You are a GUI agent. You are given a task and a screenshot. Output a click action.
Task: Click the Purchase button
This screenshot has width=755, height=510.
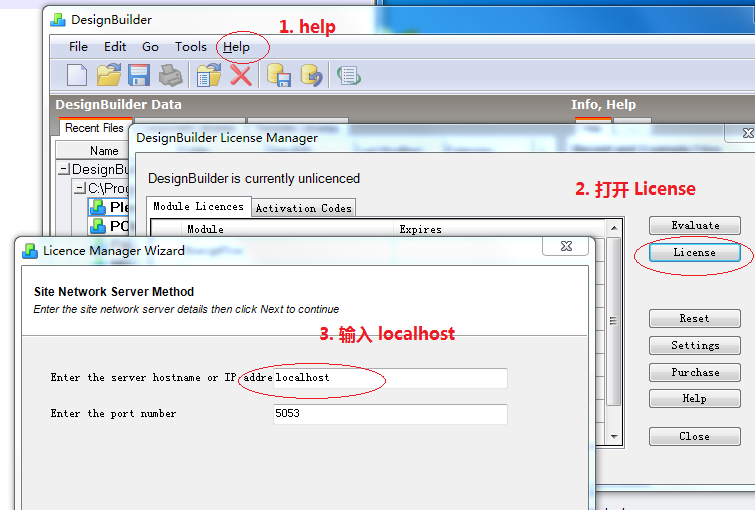(x=694, y=372)
